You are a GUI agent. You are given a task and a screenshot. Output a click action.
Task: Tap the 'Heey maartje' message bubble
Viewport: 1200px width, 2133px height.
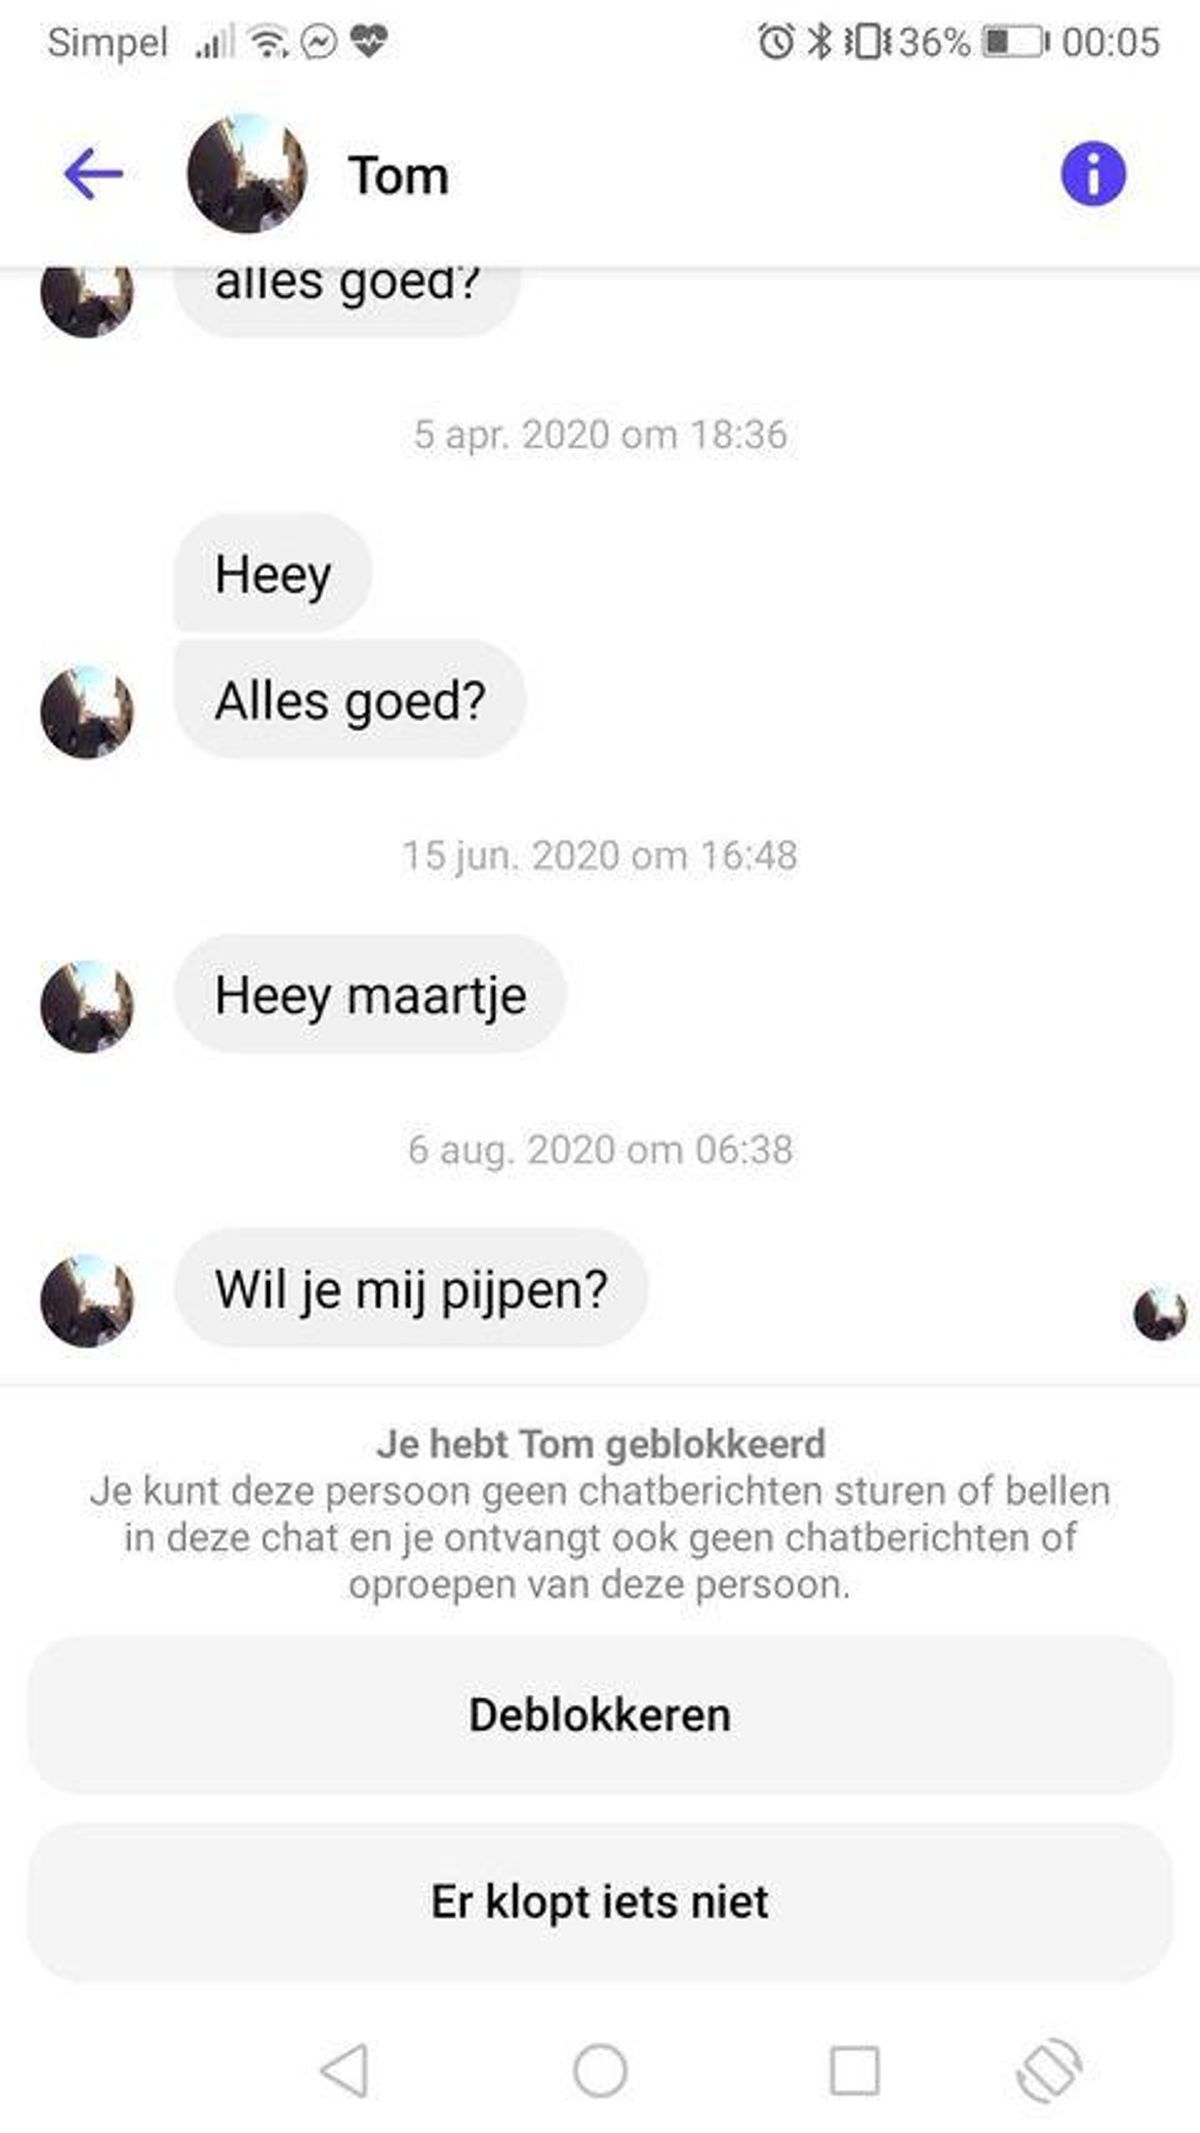[x=370, y=994]
